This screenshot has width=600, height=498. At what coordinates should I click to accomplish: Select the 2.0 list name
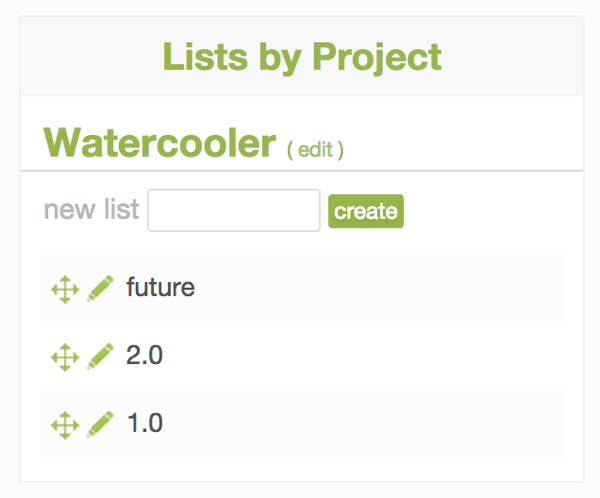(x=144, y=355)
